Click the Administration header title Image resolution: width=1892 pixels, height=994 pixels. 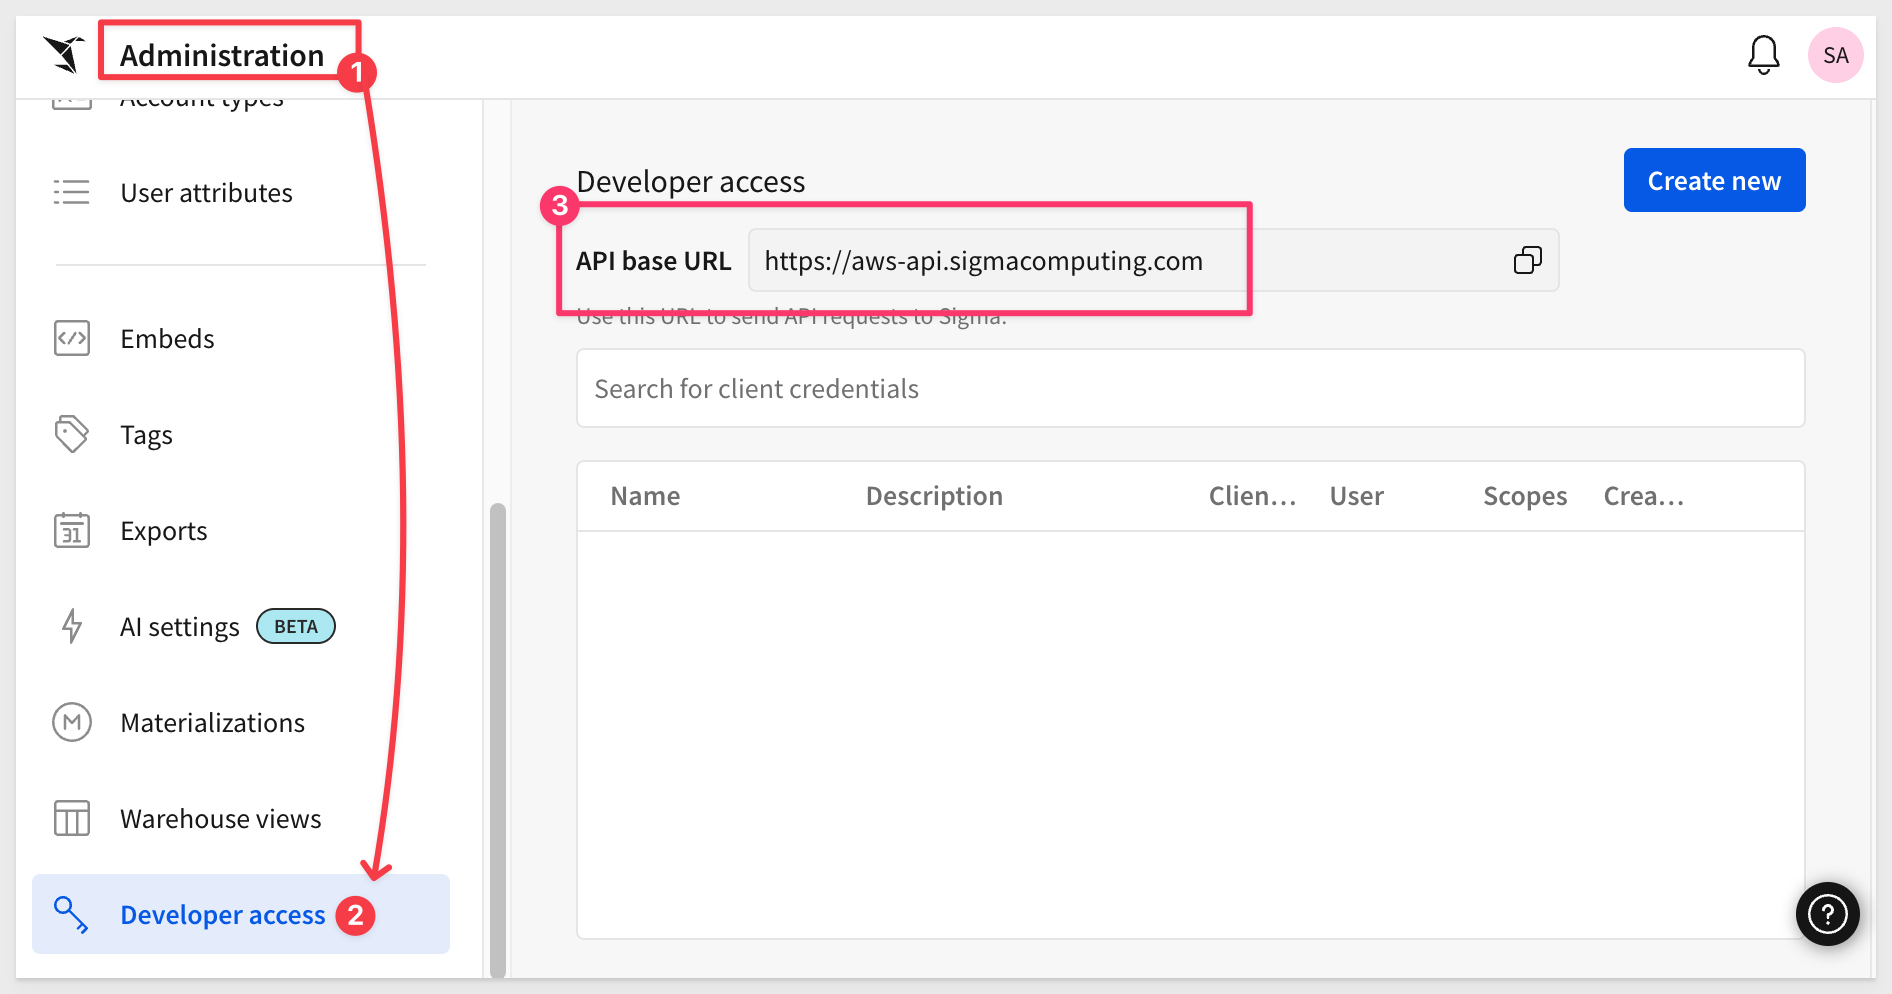(222, 55)
